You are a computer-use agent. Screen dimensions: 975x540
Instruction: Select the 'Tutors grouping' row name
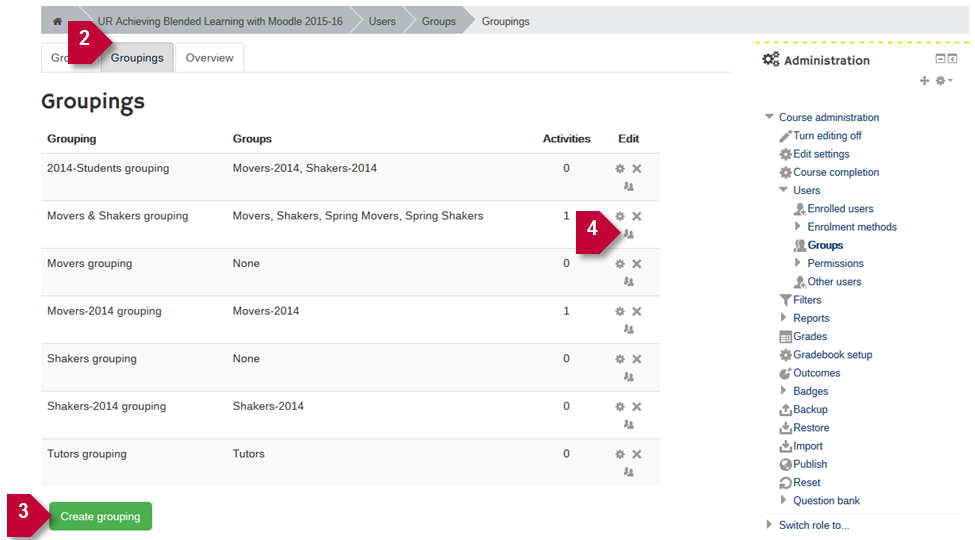(87, 454)
